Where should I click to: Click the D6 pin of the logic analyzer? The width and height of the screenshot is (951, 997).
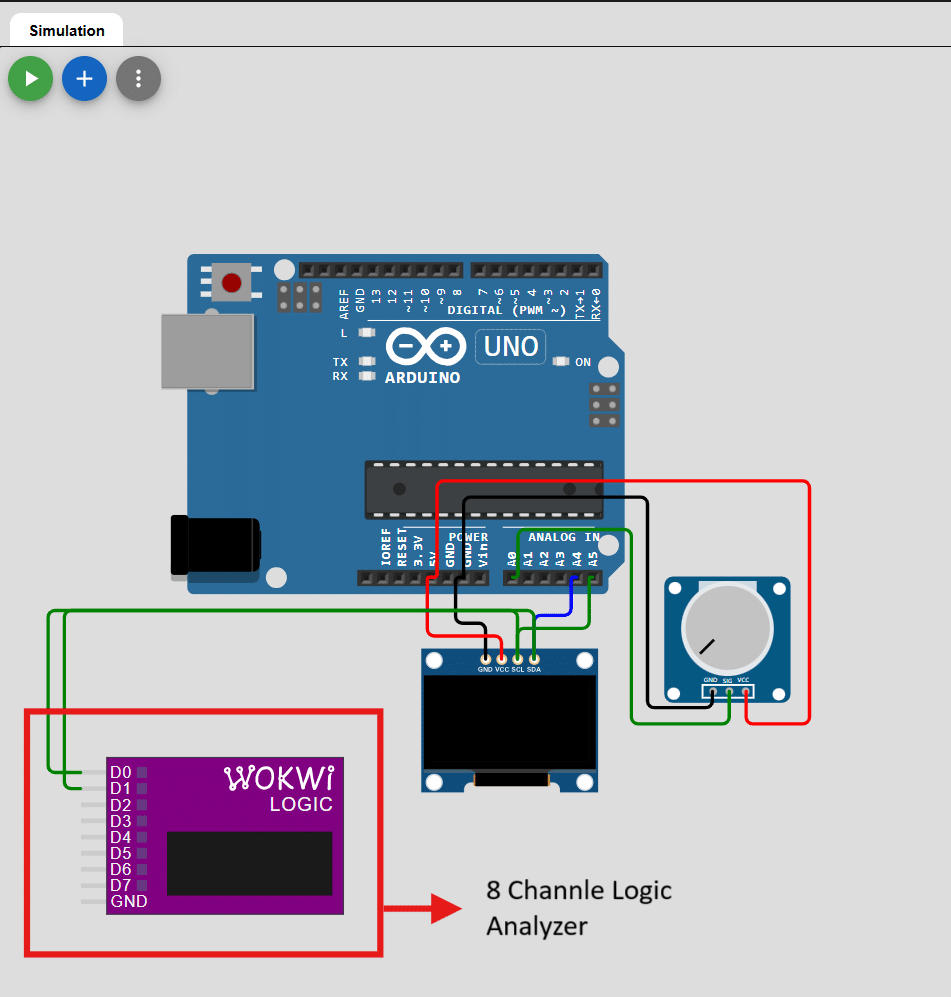click(x=94, y=869)
